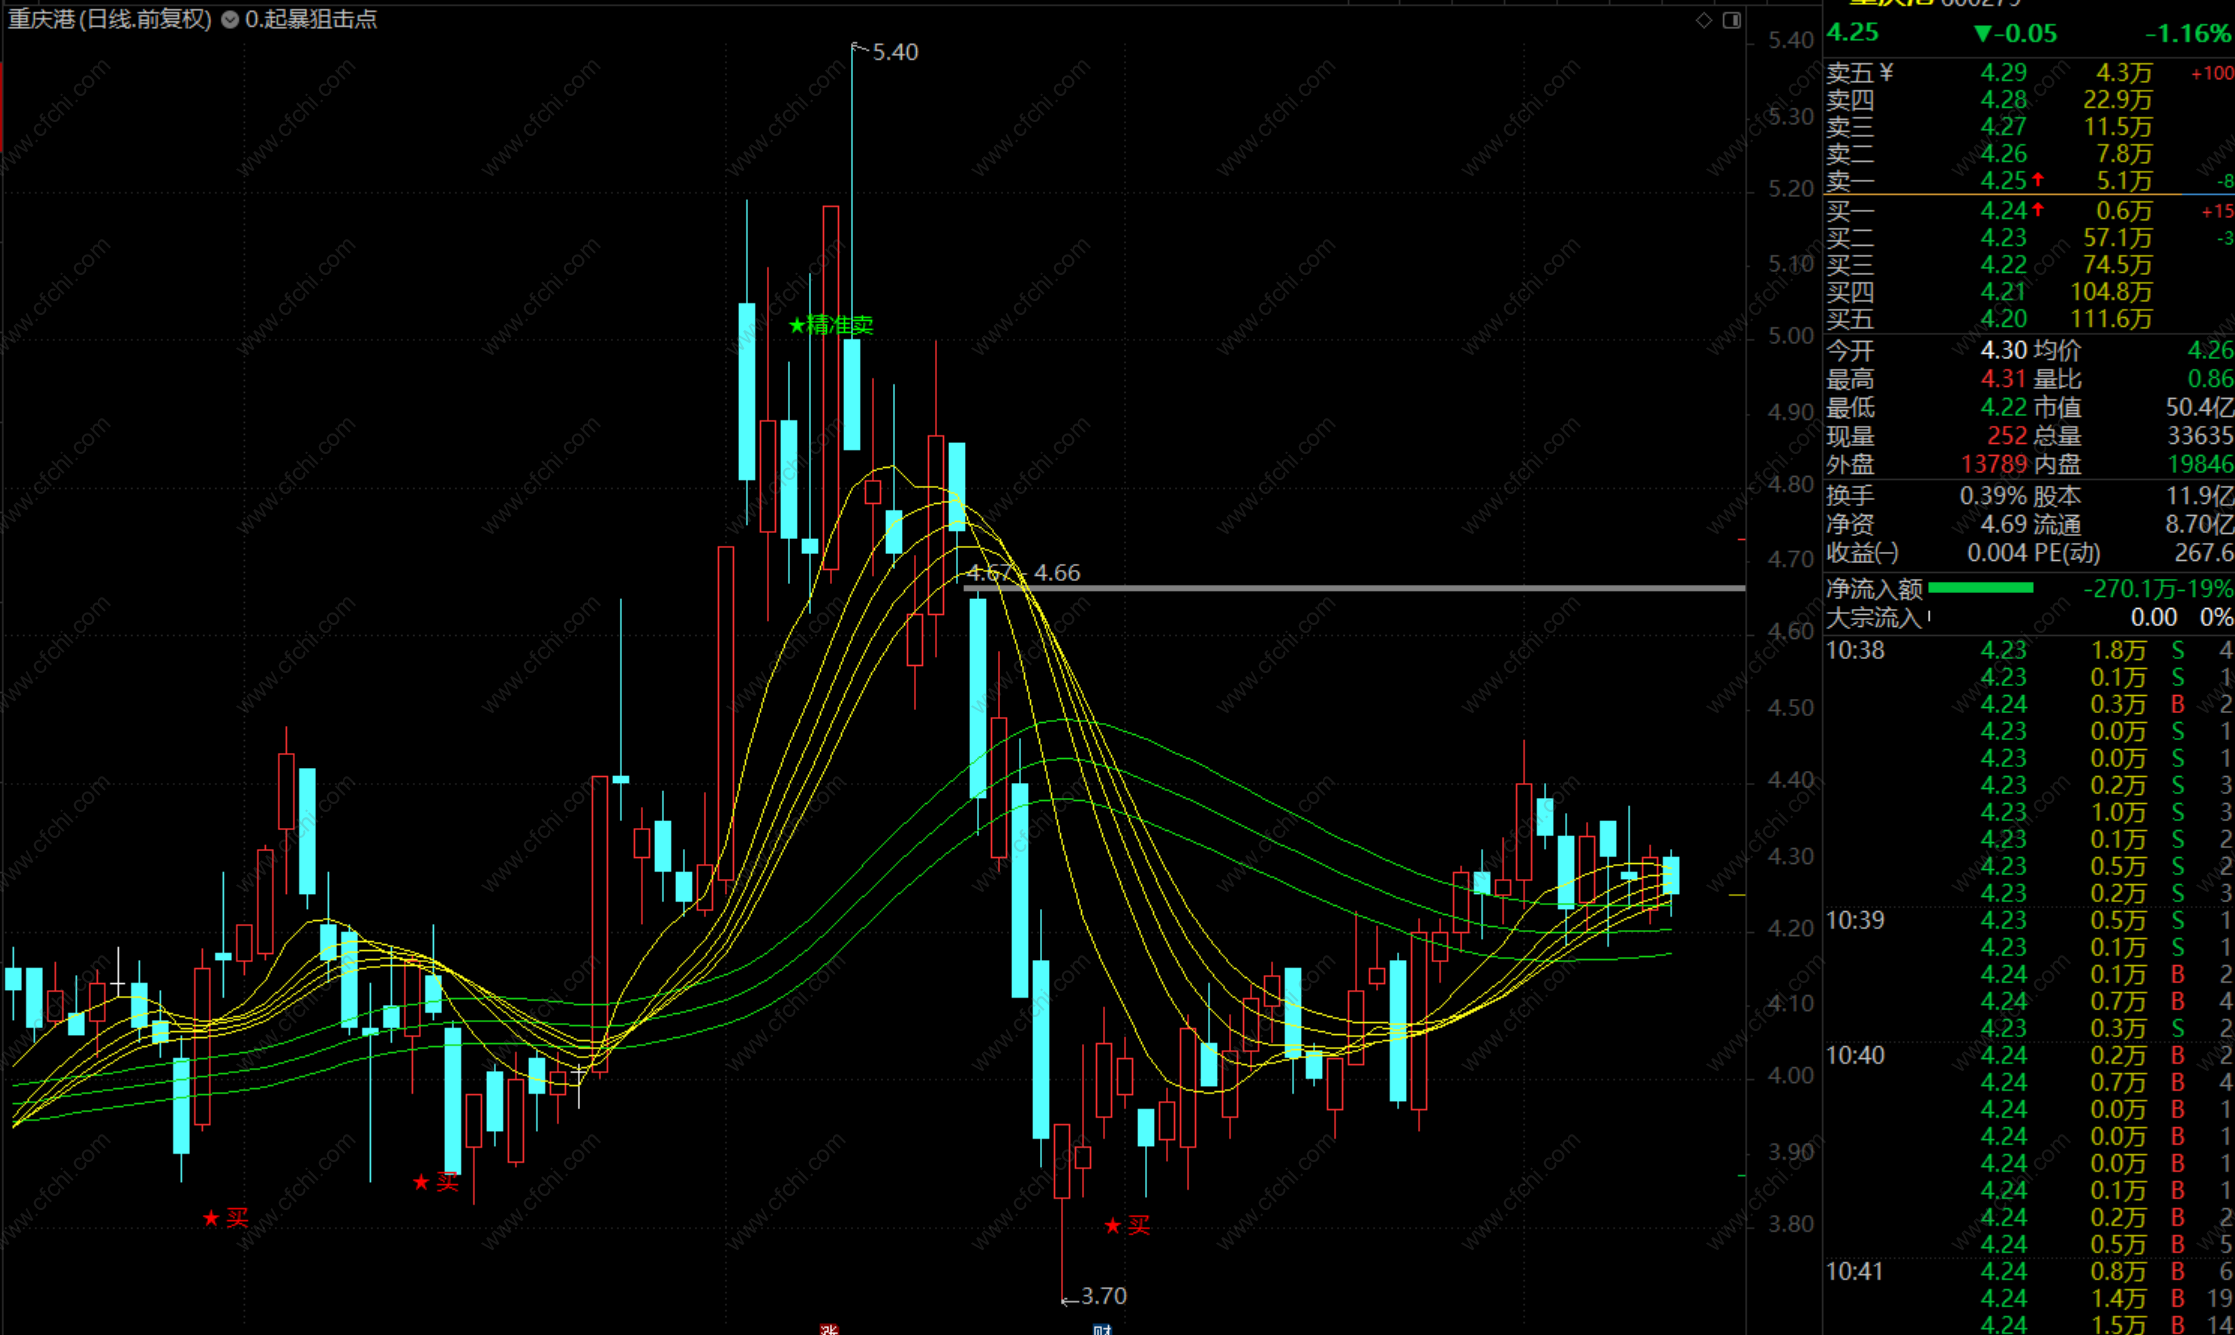The height and width of the screenshot is (1335, 2235).
Task: Open the indicator dropdown next to 重庆港 title
Action: pos(230,19)
